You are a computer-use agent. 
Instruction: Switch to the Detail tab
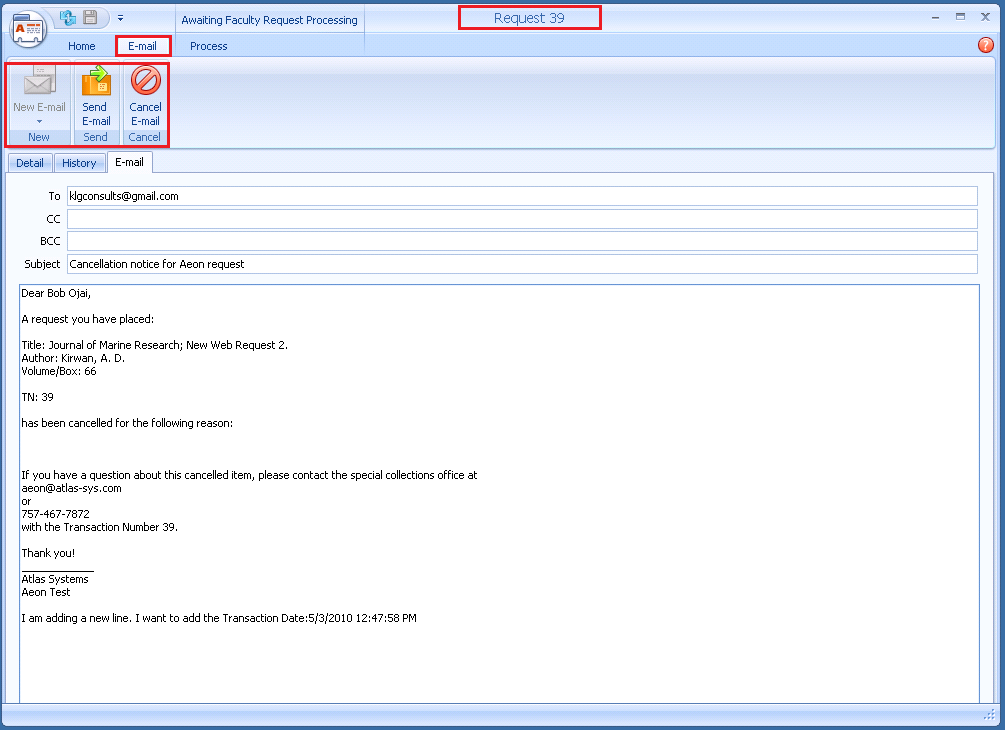pyautogui.click(x=30, y=163)
